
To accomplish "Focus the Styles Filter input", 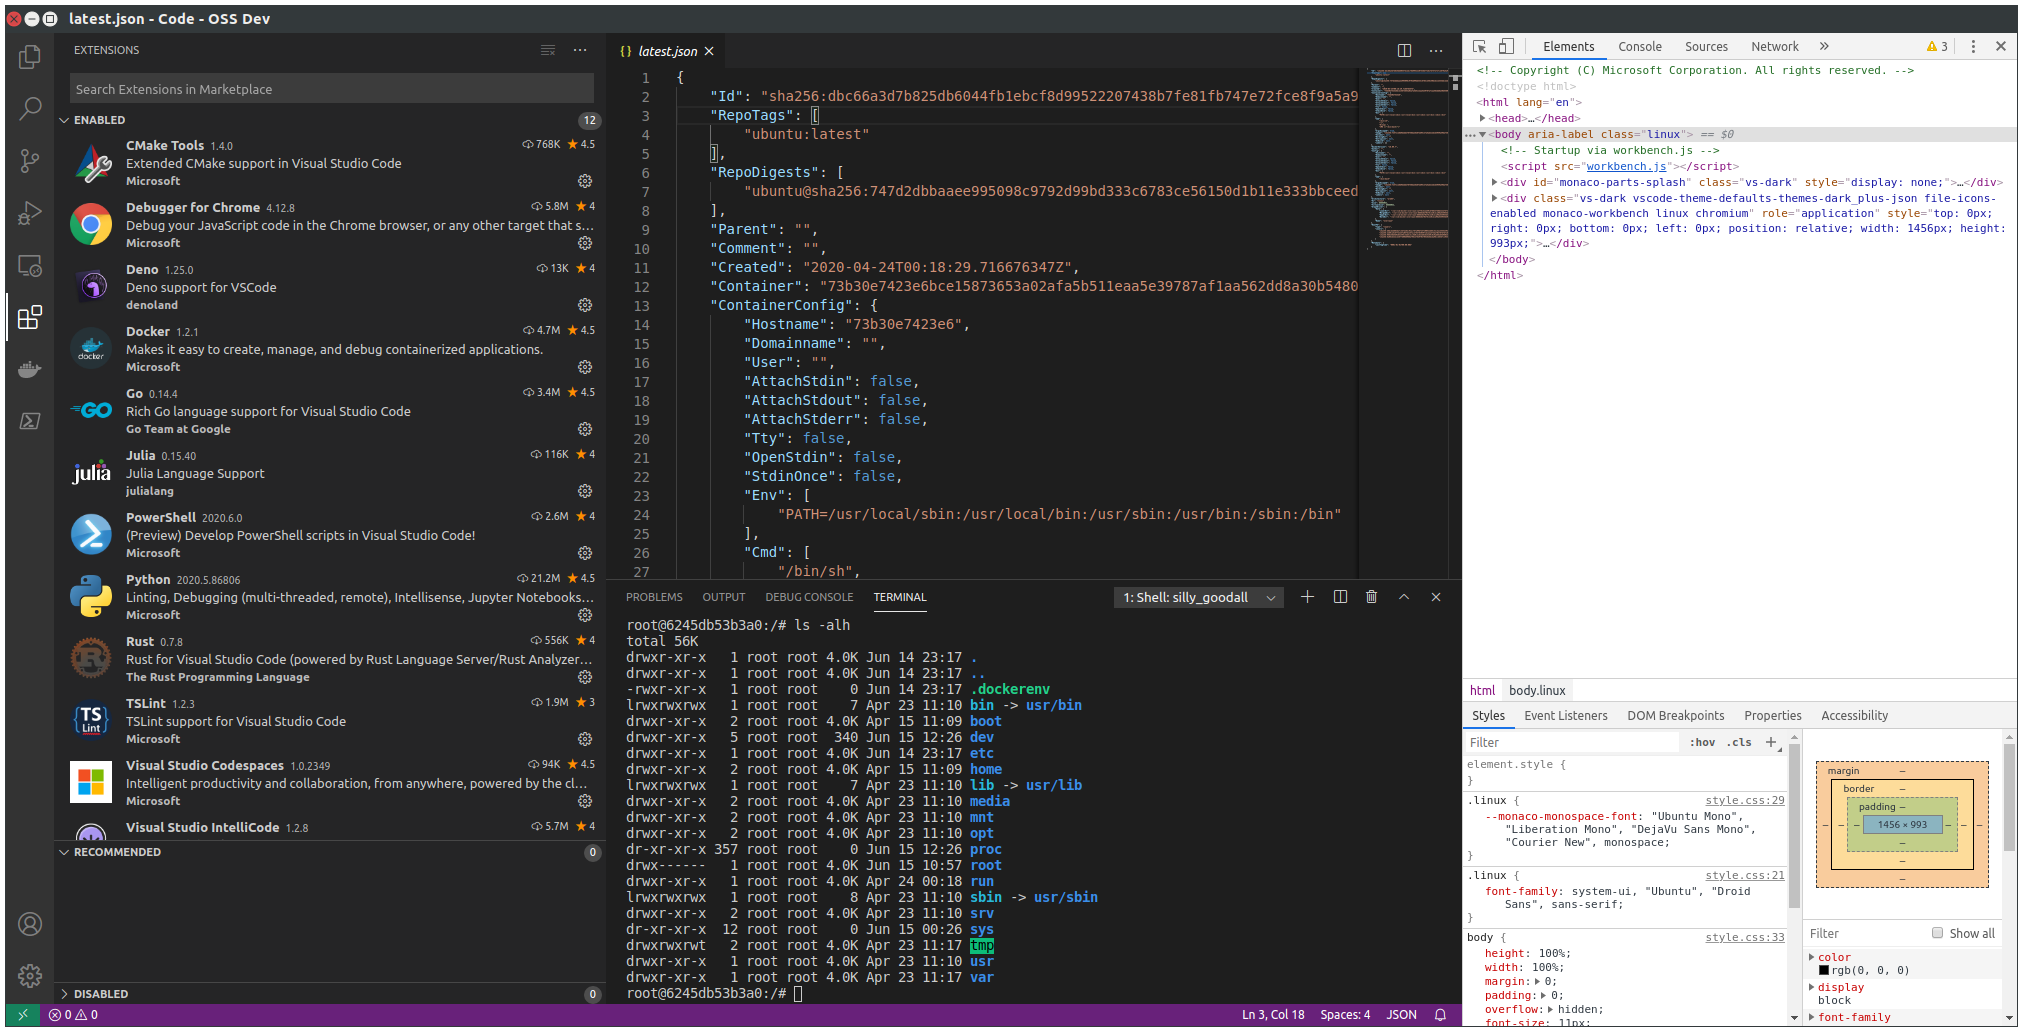I will point(1572,743).
